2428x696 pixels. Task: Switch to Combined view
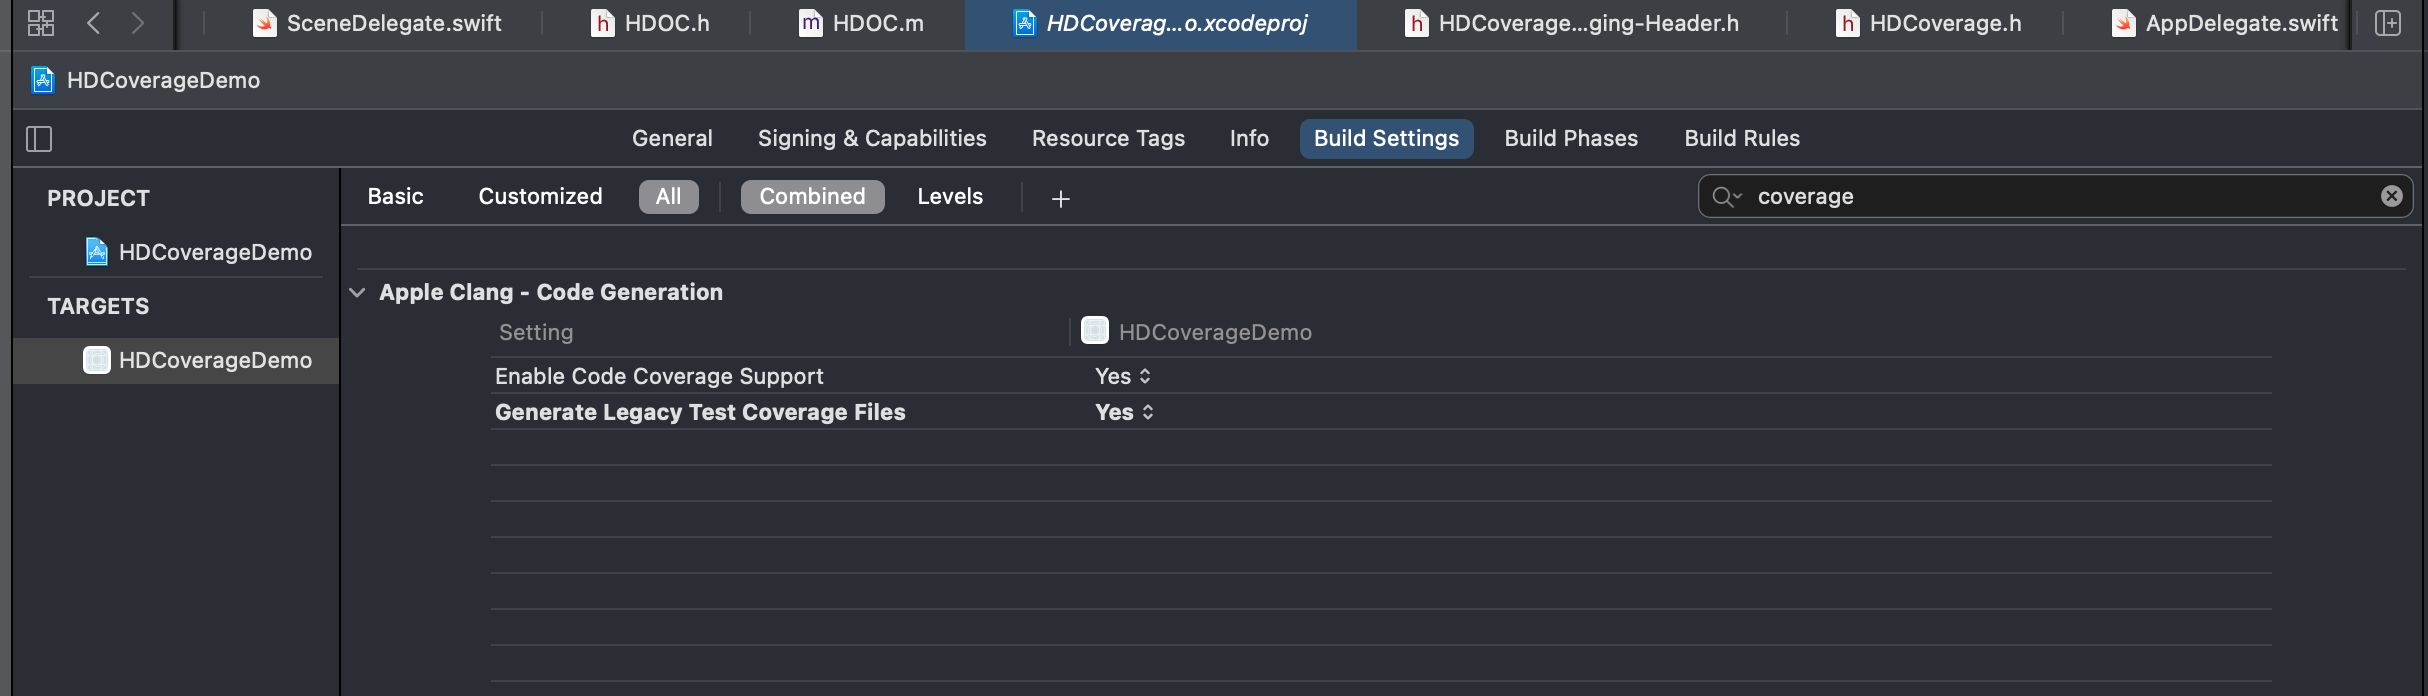[x=812, y=197]
